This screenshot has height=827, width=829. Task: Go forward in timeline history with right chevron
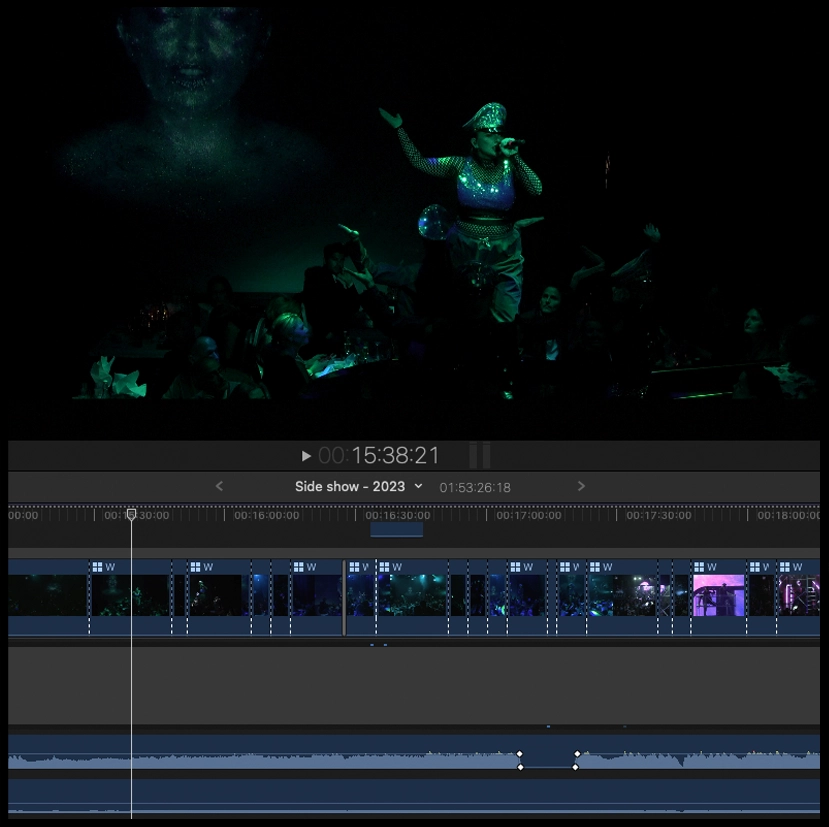point(581,486)
